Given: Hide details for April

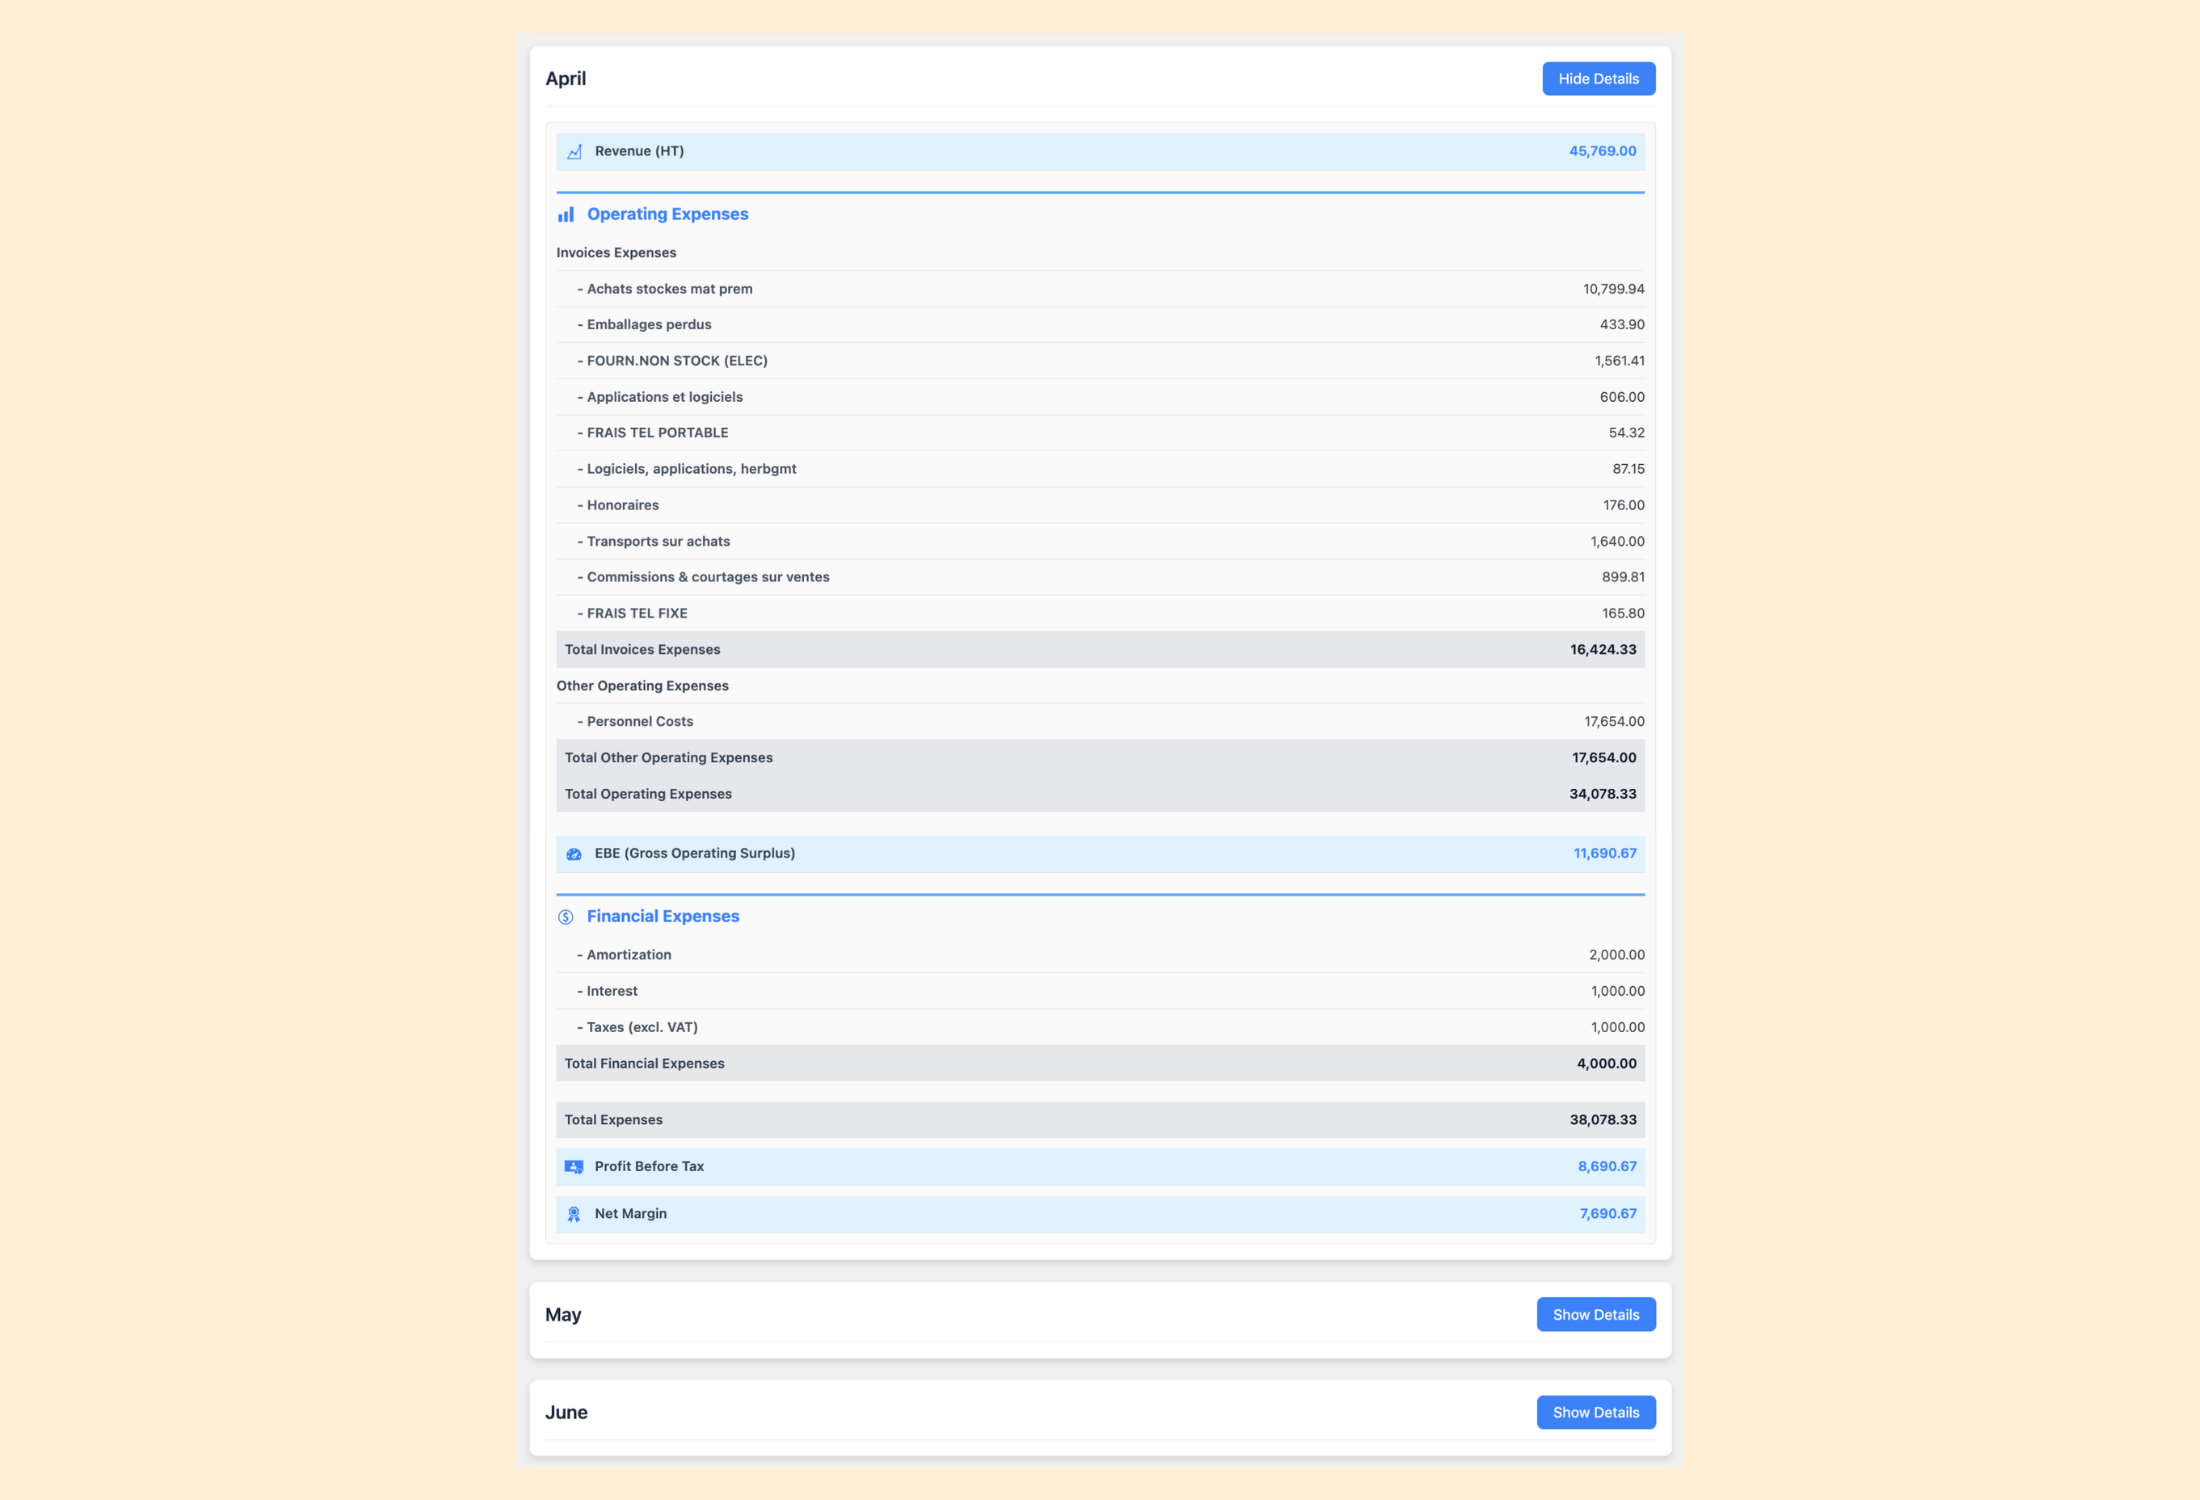Looking at the screenshot, I should tap(1598, 79).
